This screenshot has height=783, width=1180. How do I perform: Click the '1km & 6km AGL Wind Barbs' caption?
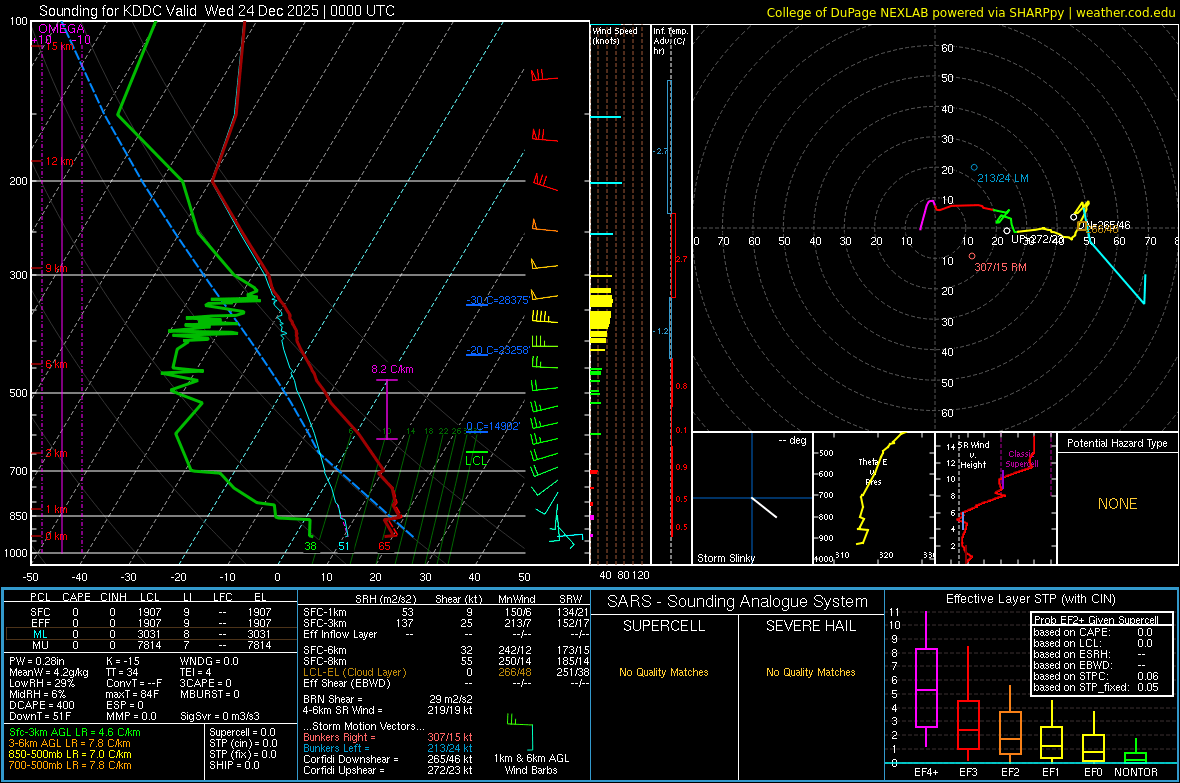(531, 764)
